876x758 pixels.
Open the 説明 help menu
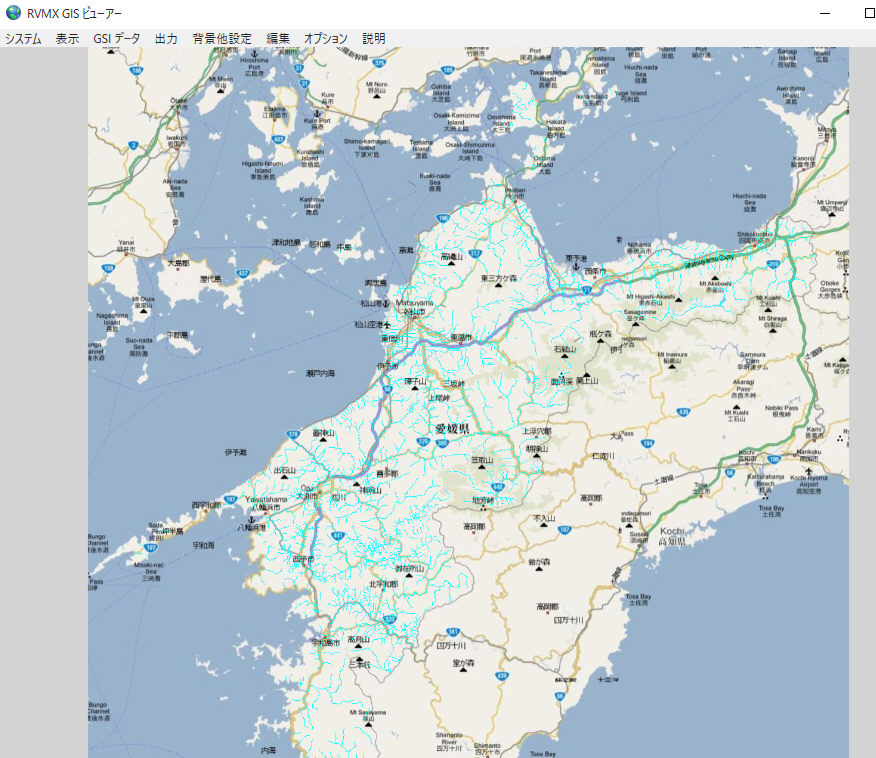pyautogui.click(x=374, y=38)
